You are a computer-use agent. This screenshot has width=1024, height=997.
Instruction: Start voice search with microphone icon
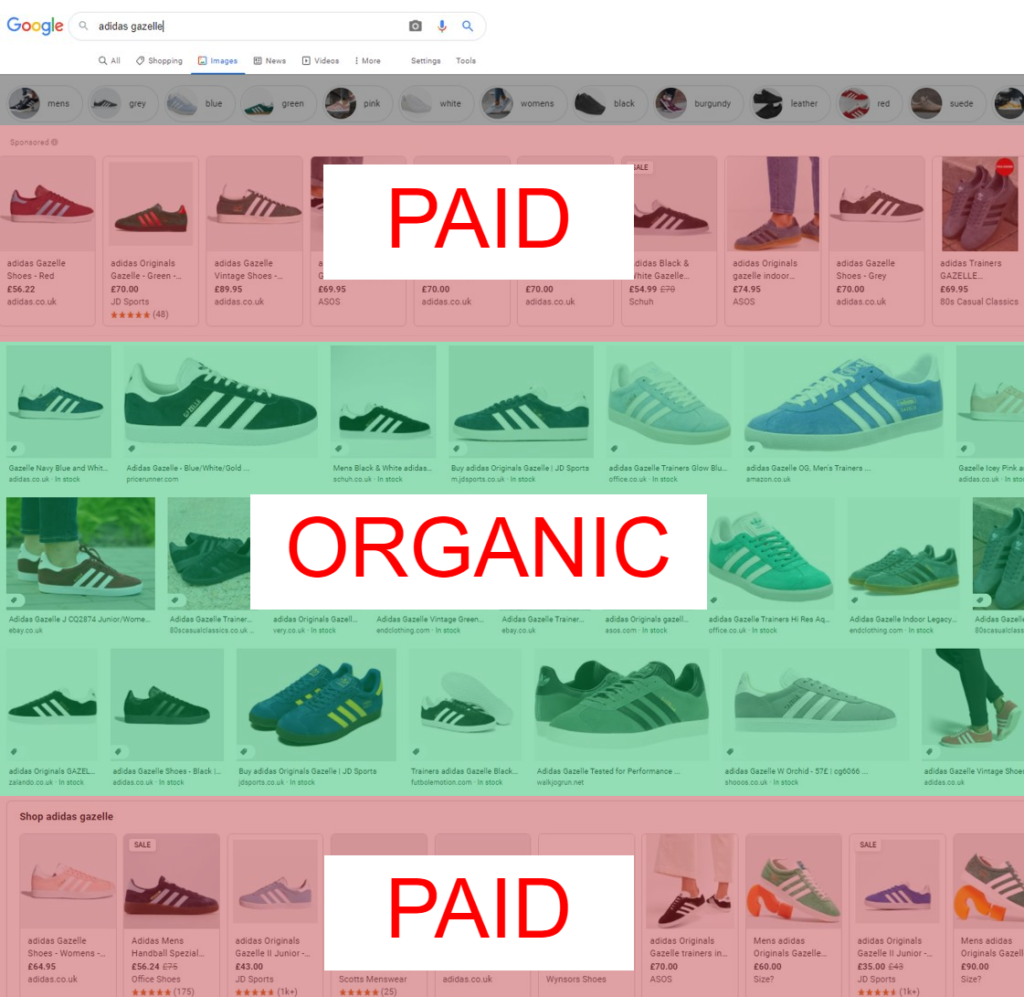point(442,26)
